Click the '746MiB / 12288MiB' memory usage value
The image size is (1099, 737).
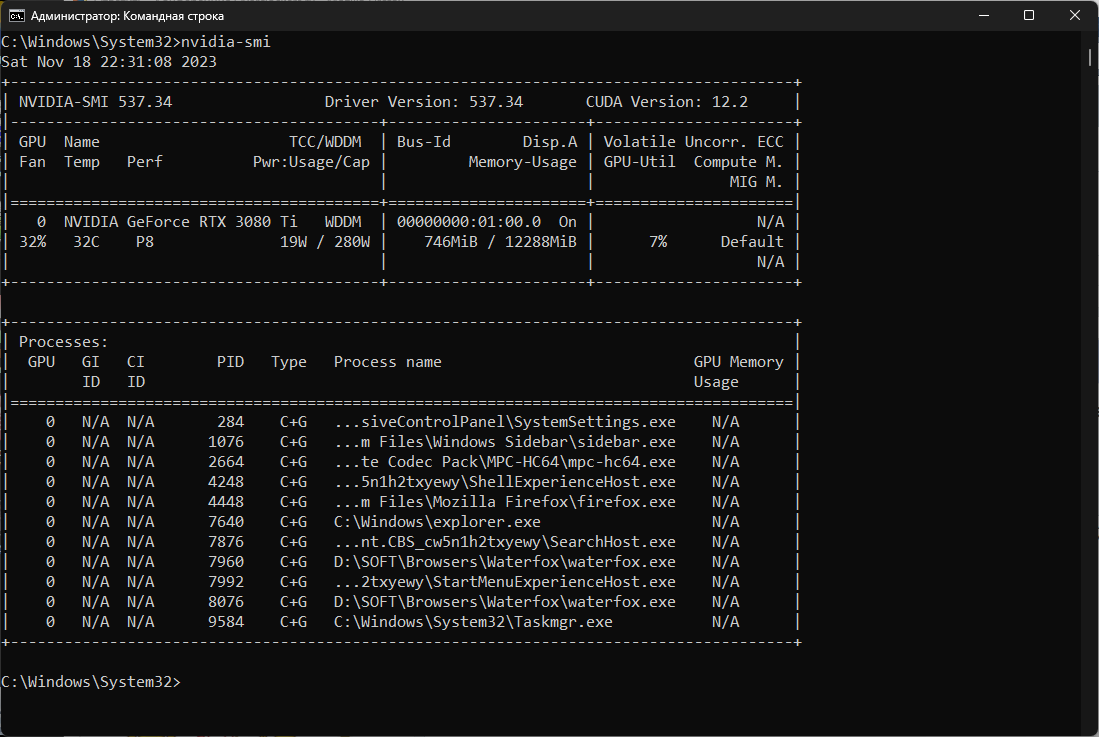[500, 242]
